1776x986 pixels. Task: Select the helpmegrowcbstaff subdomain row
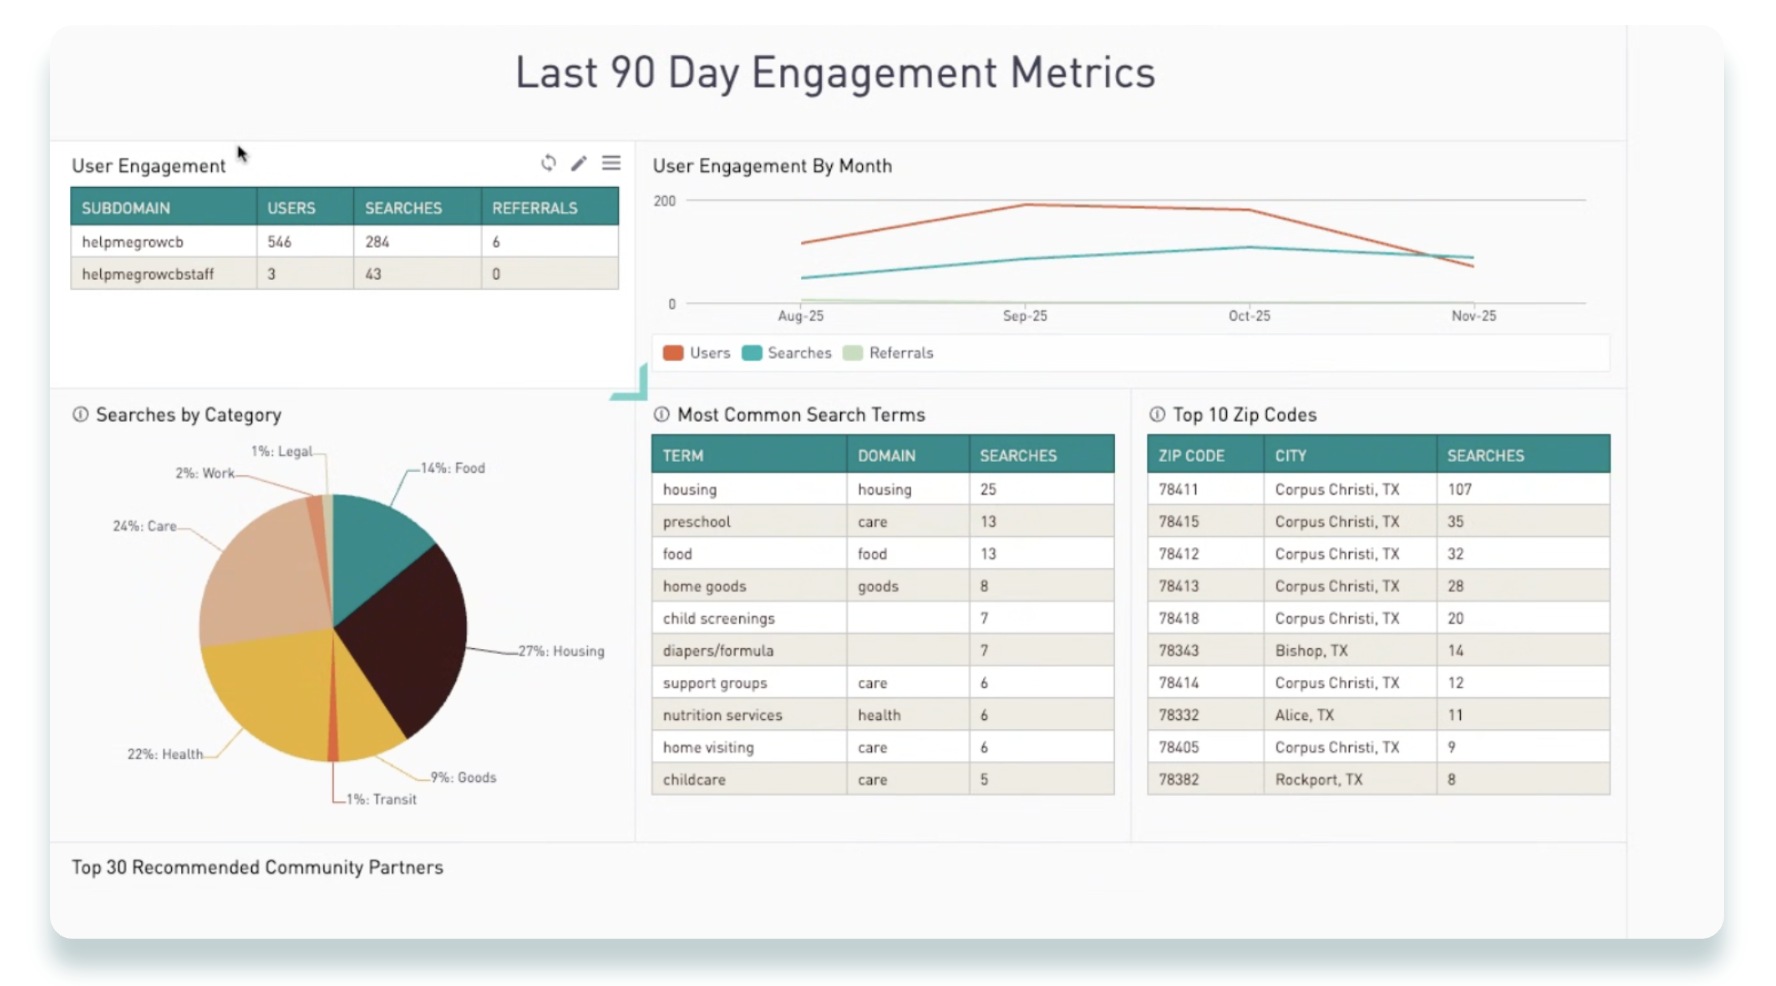[x=148, y=274]
